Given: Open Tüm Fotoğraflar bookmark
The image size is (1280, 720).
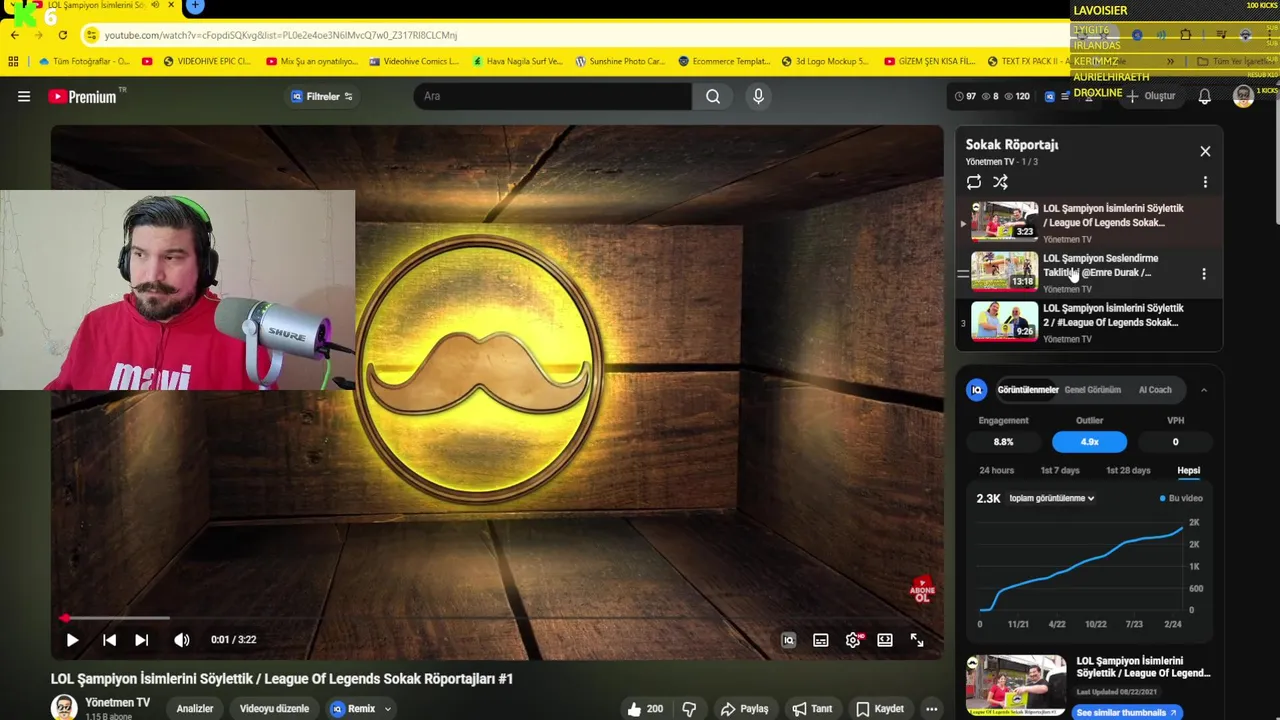Looking at the screenshot, I should pos(84,61).
